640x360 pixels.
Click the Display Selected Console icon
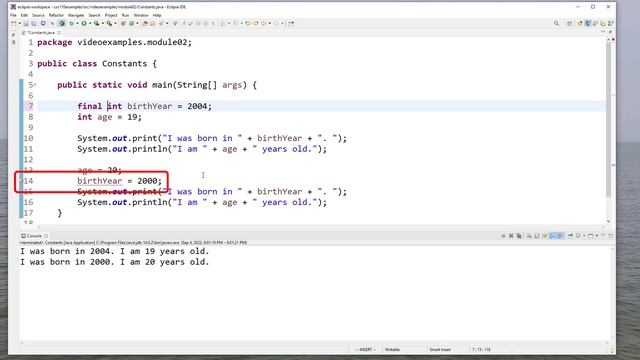click(578, 236)
